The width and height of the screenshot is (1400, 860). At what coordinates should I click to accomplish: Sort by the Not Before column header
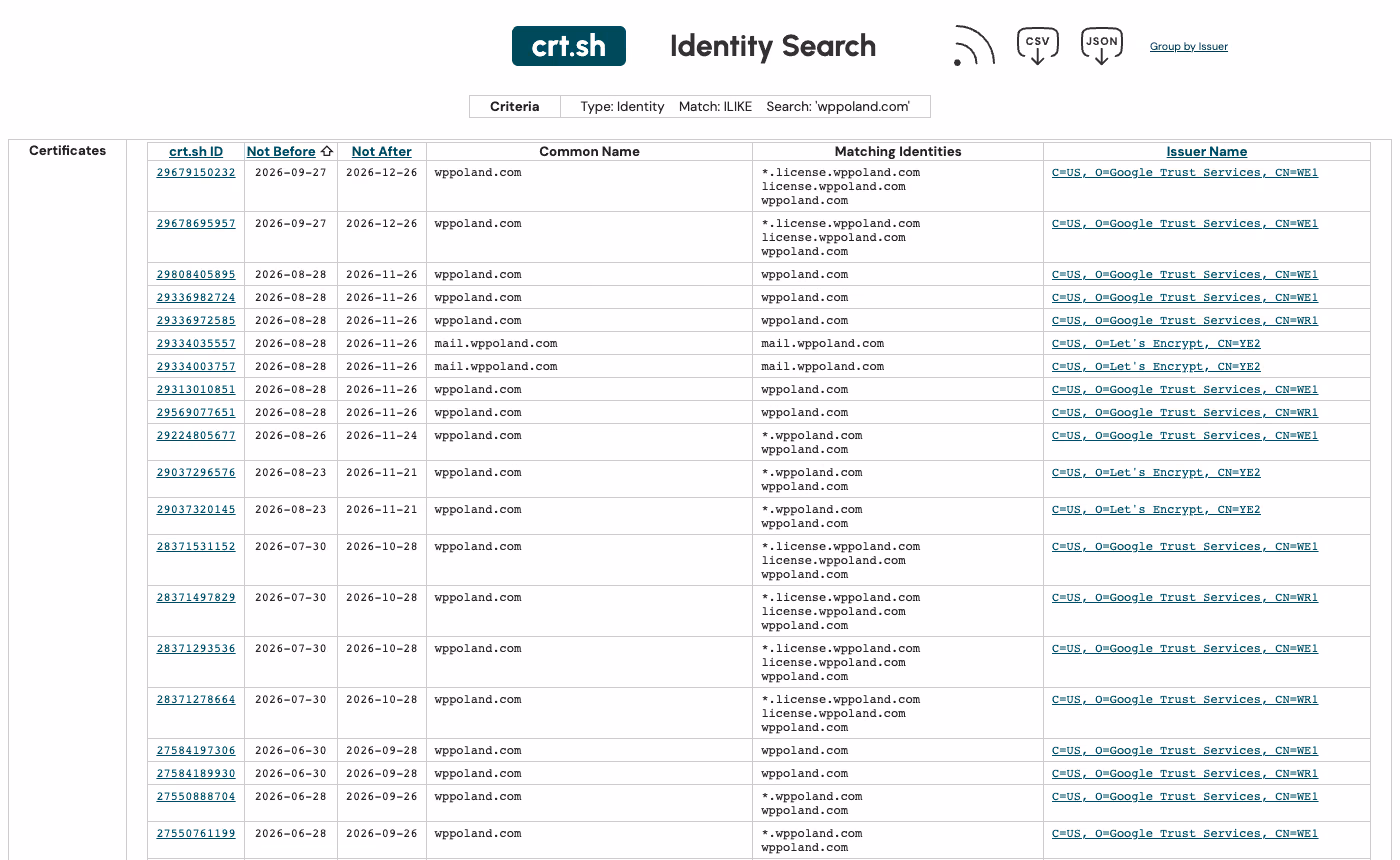click(281, 152)
